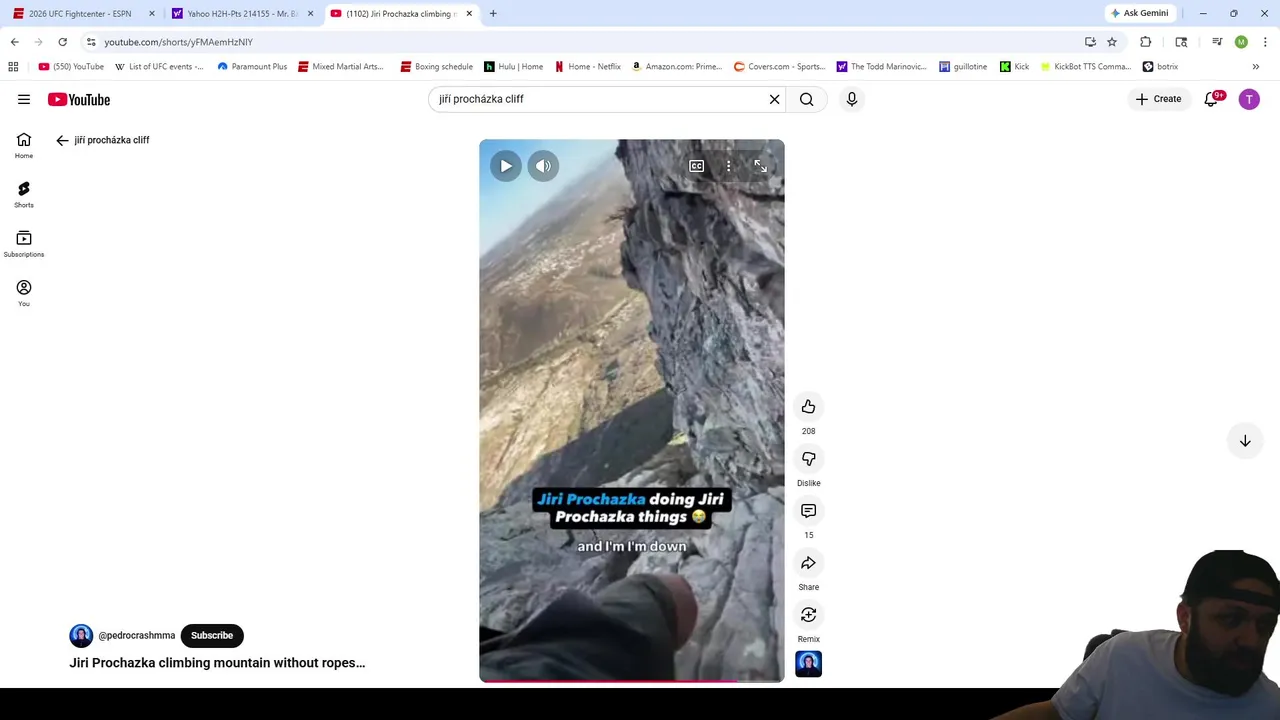Open the Hulu | Home bookmark

514,67
